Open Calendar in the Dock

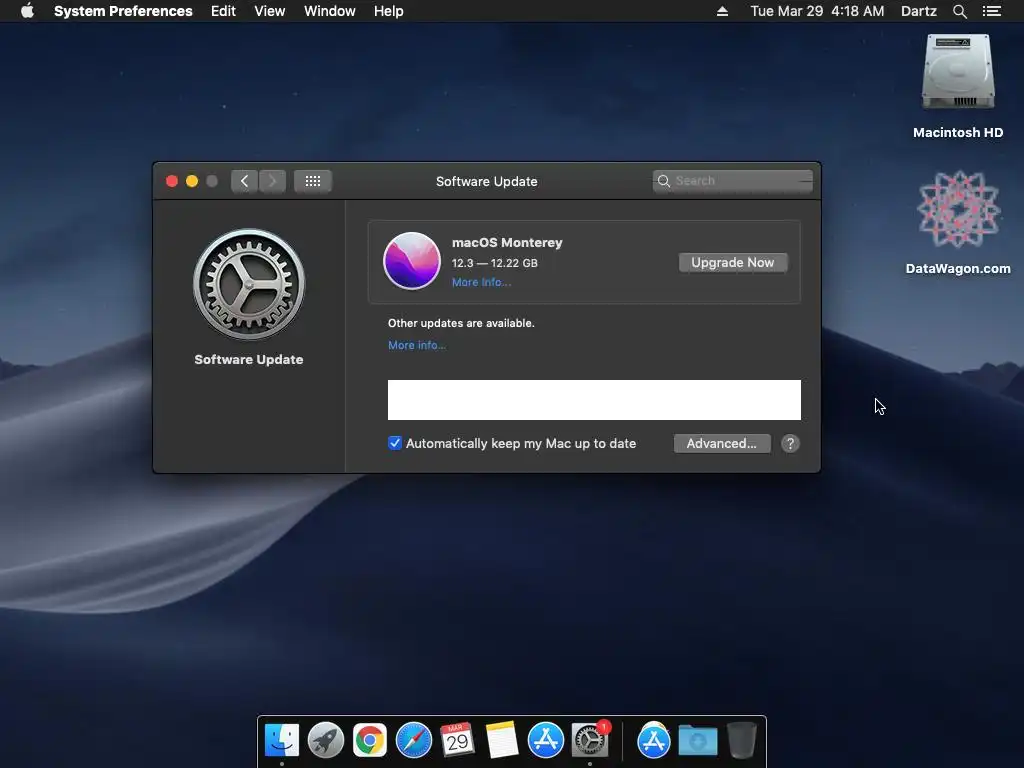tap(457, 740)
